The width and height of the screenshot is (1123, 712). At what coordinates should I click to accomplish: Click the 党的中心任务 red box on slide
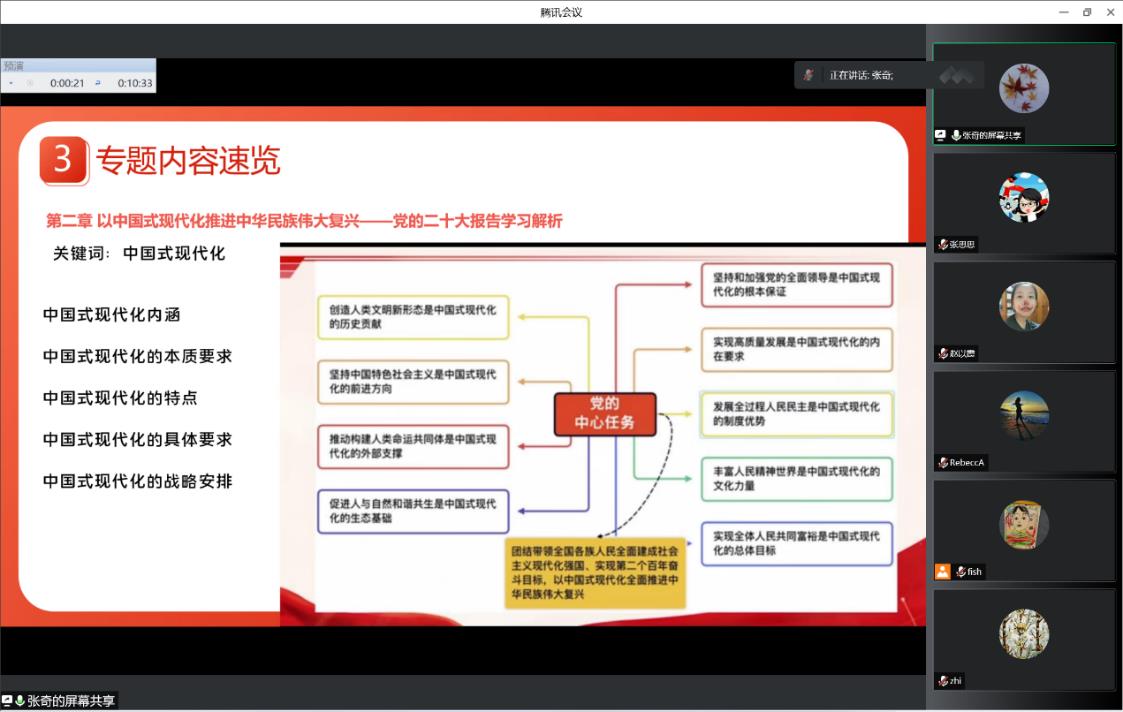(x=604, y=413)
